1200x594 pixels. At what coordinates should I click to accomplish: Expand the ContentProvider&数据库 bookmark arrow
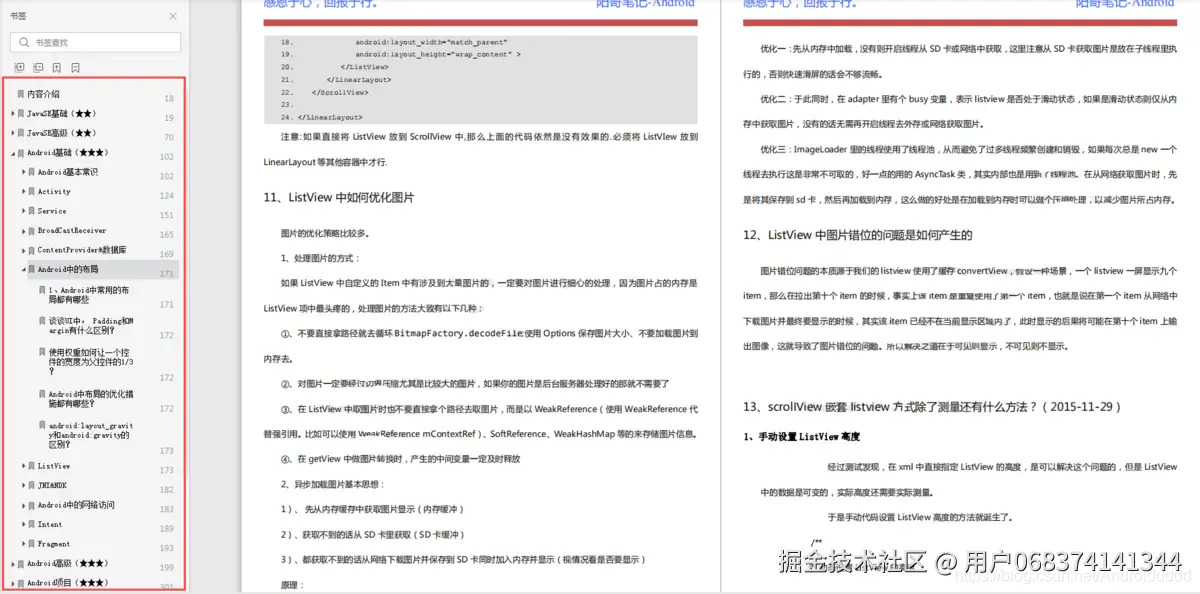(x=23, y=250)
